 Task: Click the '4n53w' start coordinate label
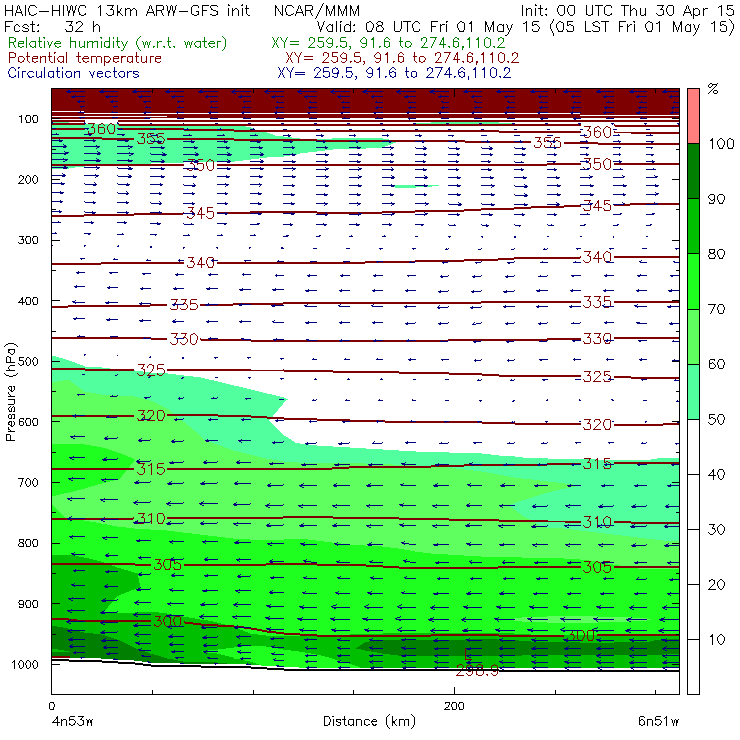click(72, 721)
